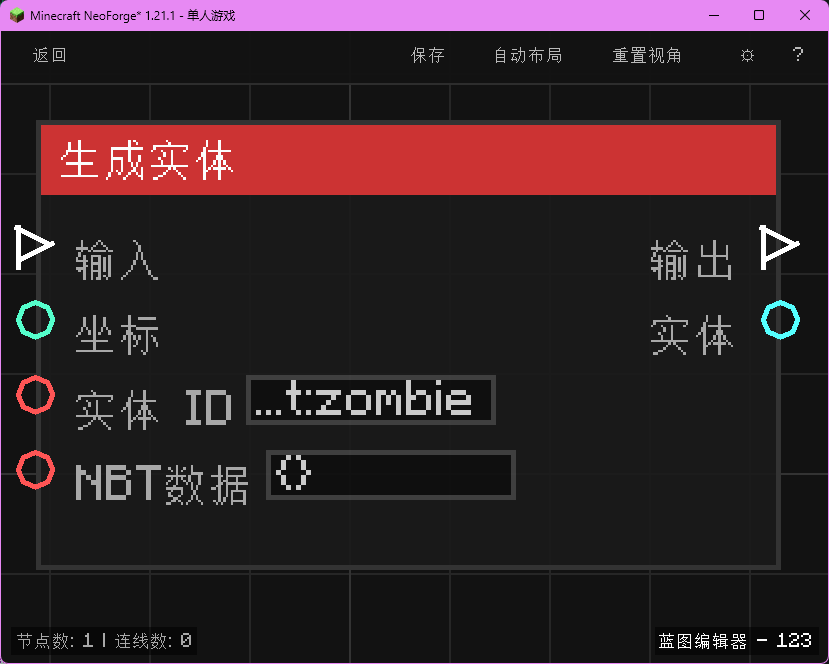Click the white output execution pin arrow
Viewport: 829px width, 664px height.
click(781, 245)
